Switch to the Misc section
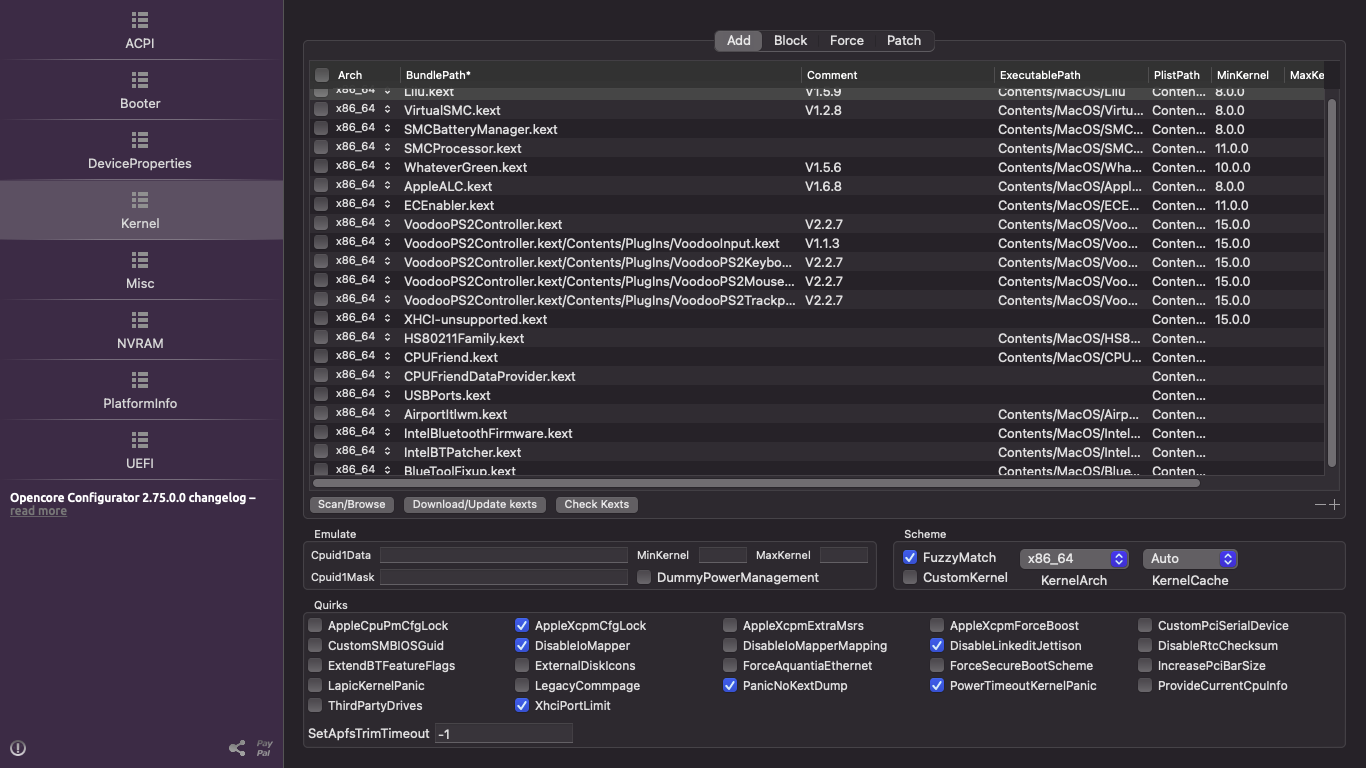 point(140,270)
